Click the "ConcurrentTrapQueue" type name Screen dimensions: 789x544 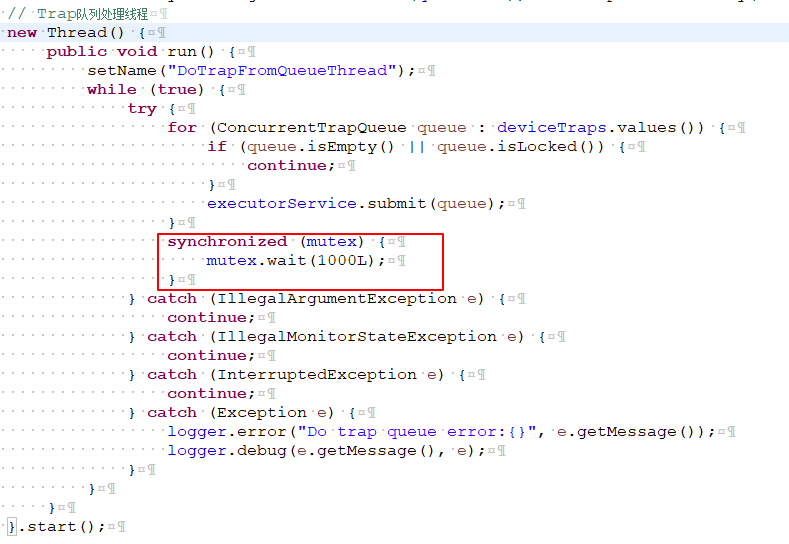311,128
